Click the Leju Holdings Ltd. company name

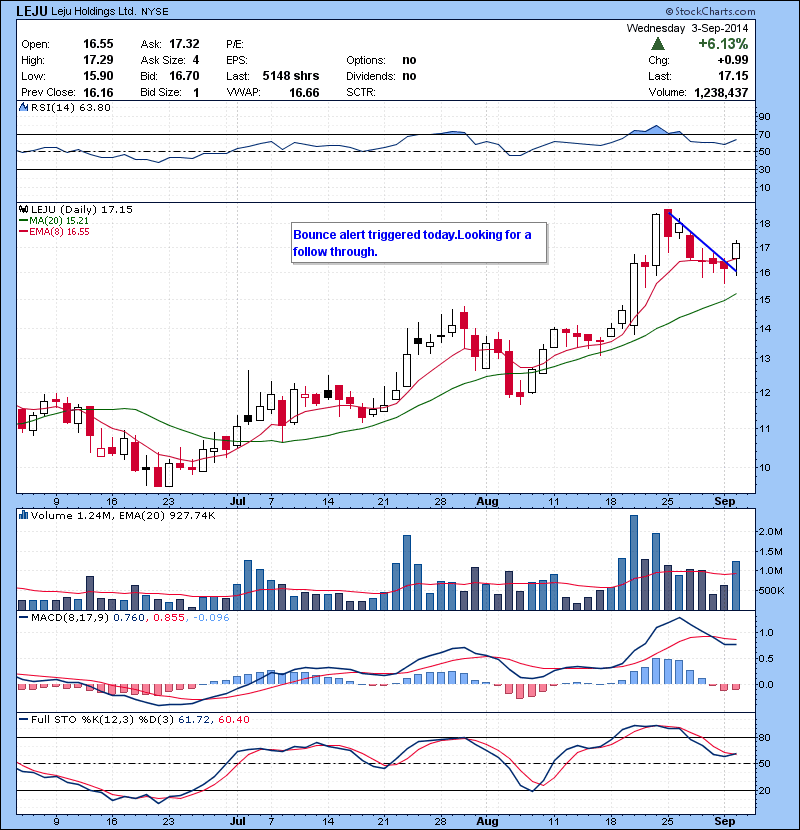[94, 11]
